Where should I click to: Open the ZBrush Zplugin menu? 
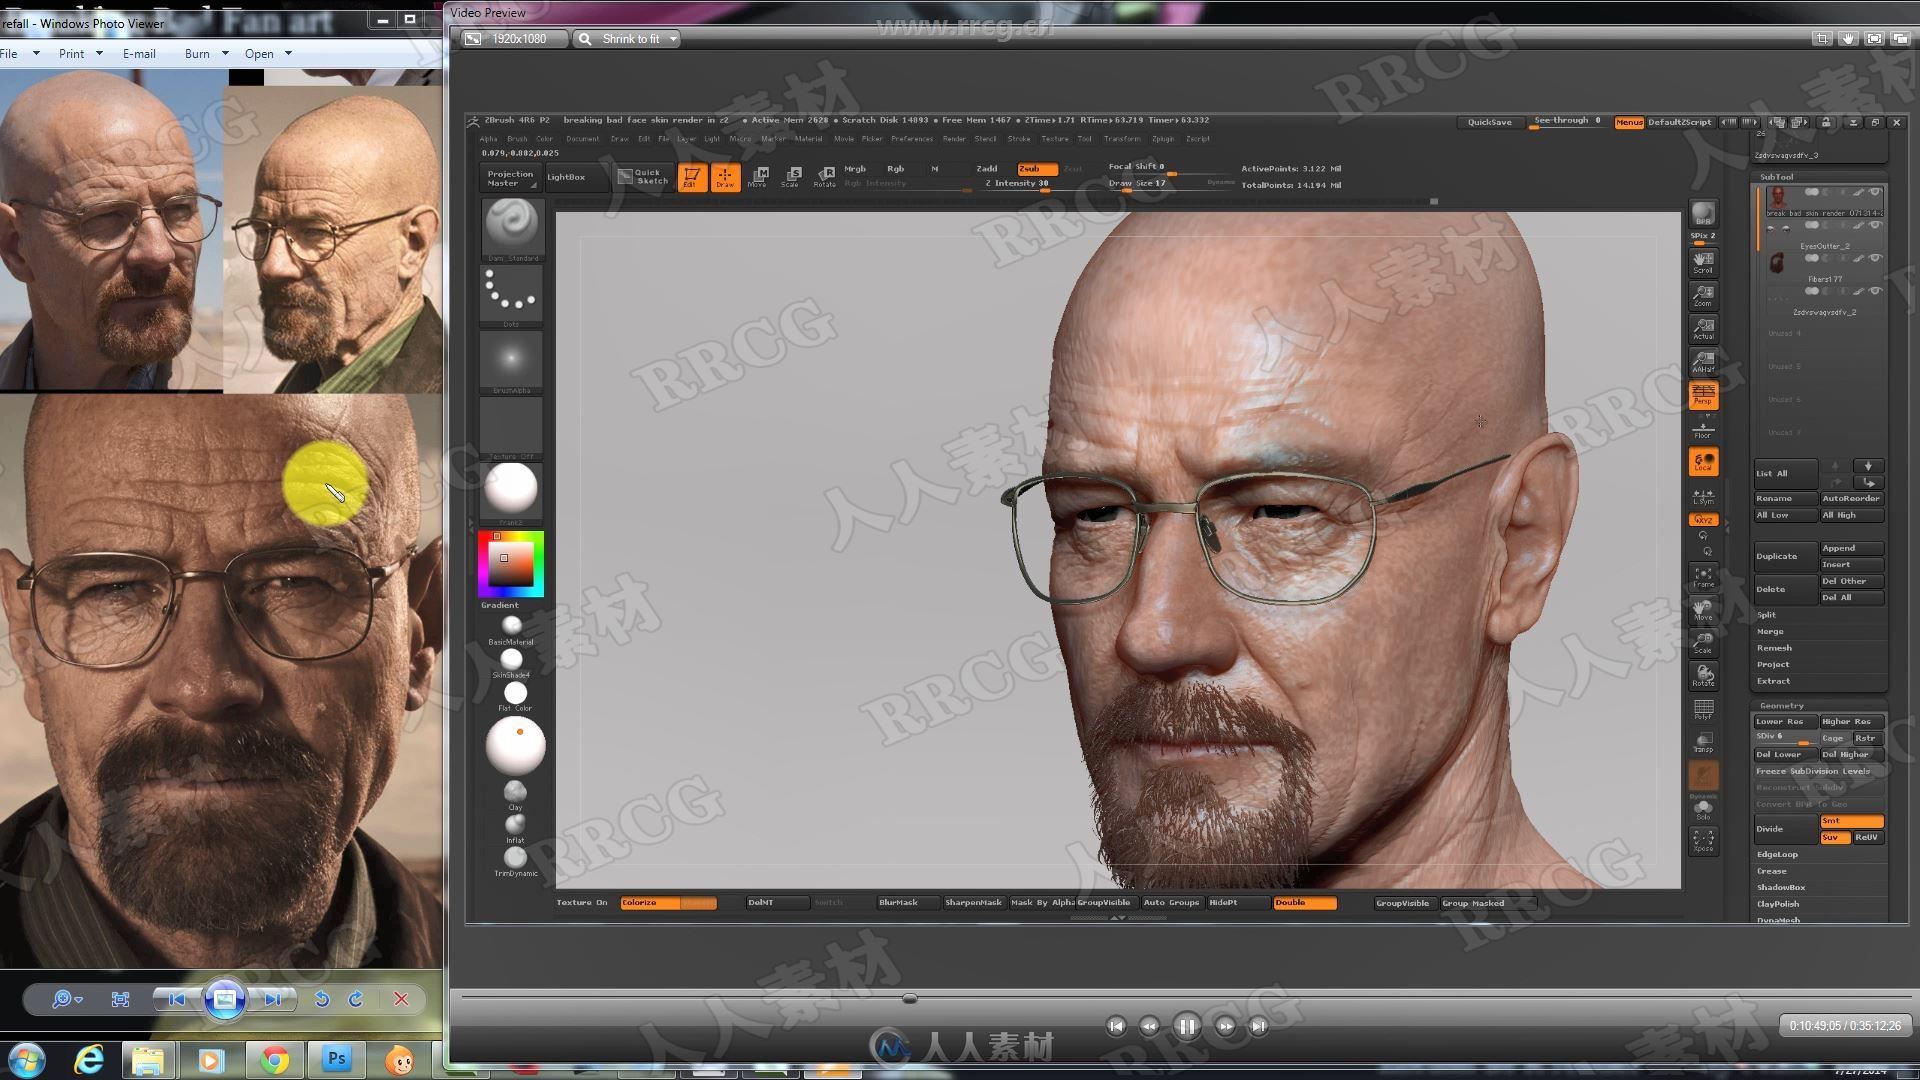(1163, 139)
